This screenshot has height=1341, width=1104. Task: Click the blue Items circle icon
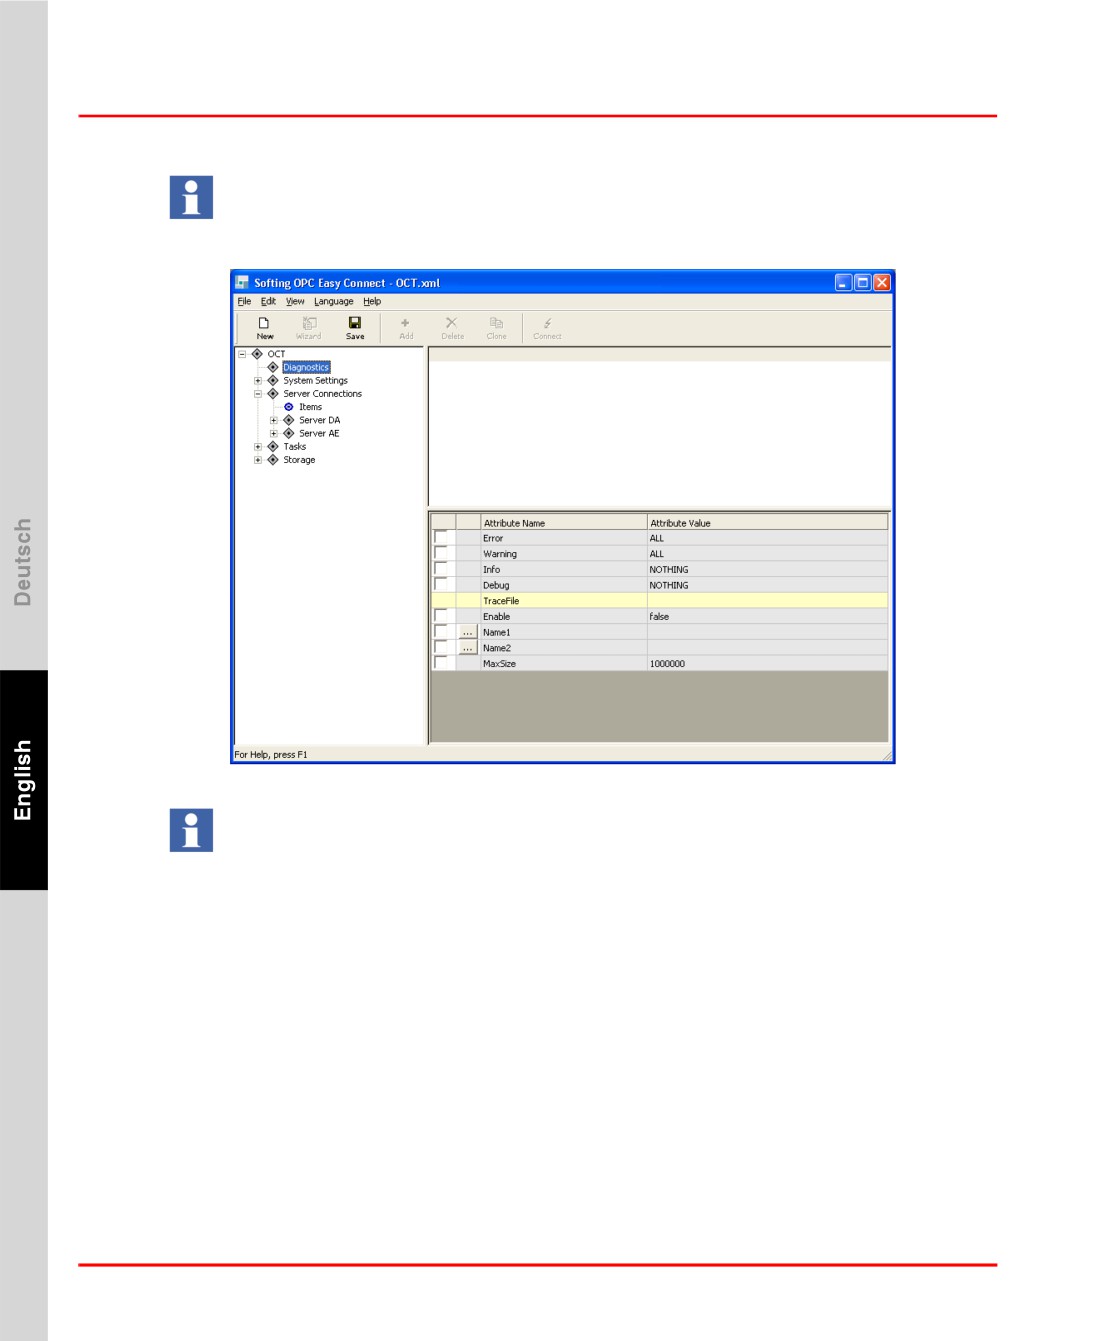[289, 407]
